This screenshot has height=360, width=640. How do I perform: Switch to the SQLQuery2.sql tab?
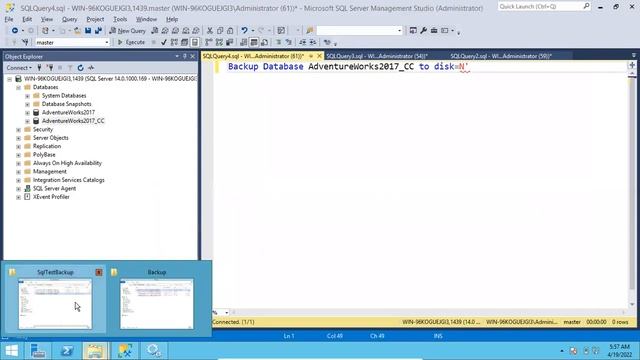[501, 56]
